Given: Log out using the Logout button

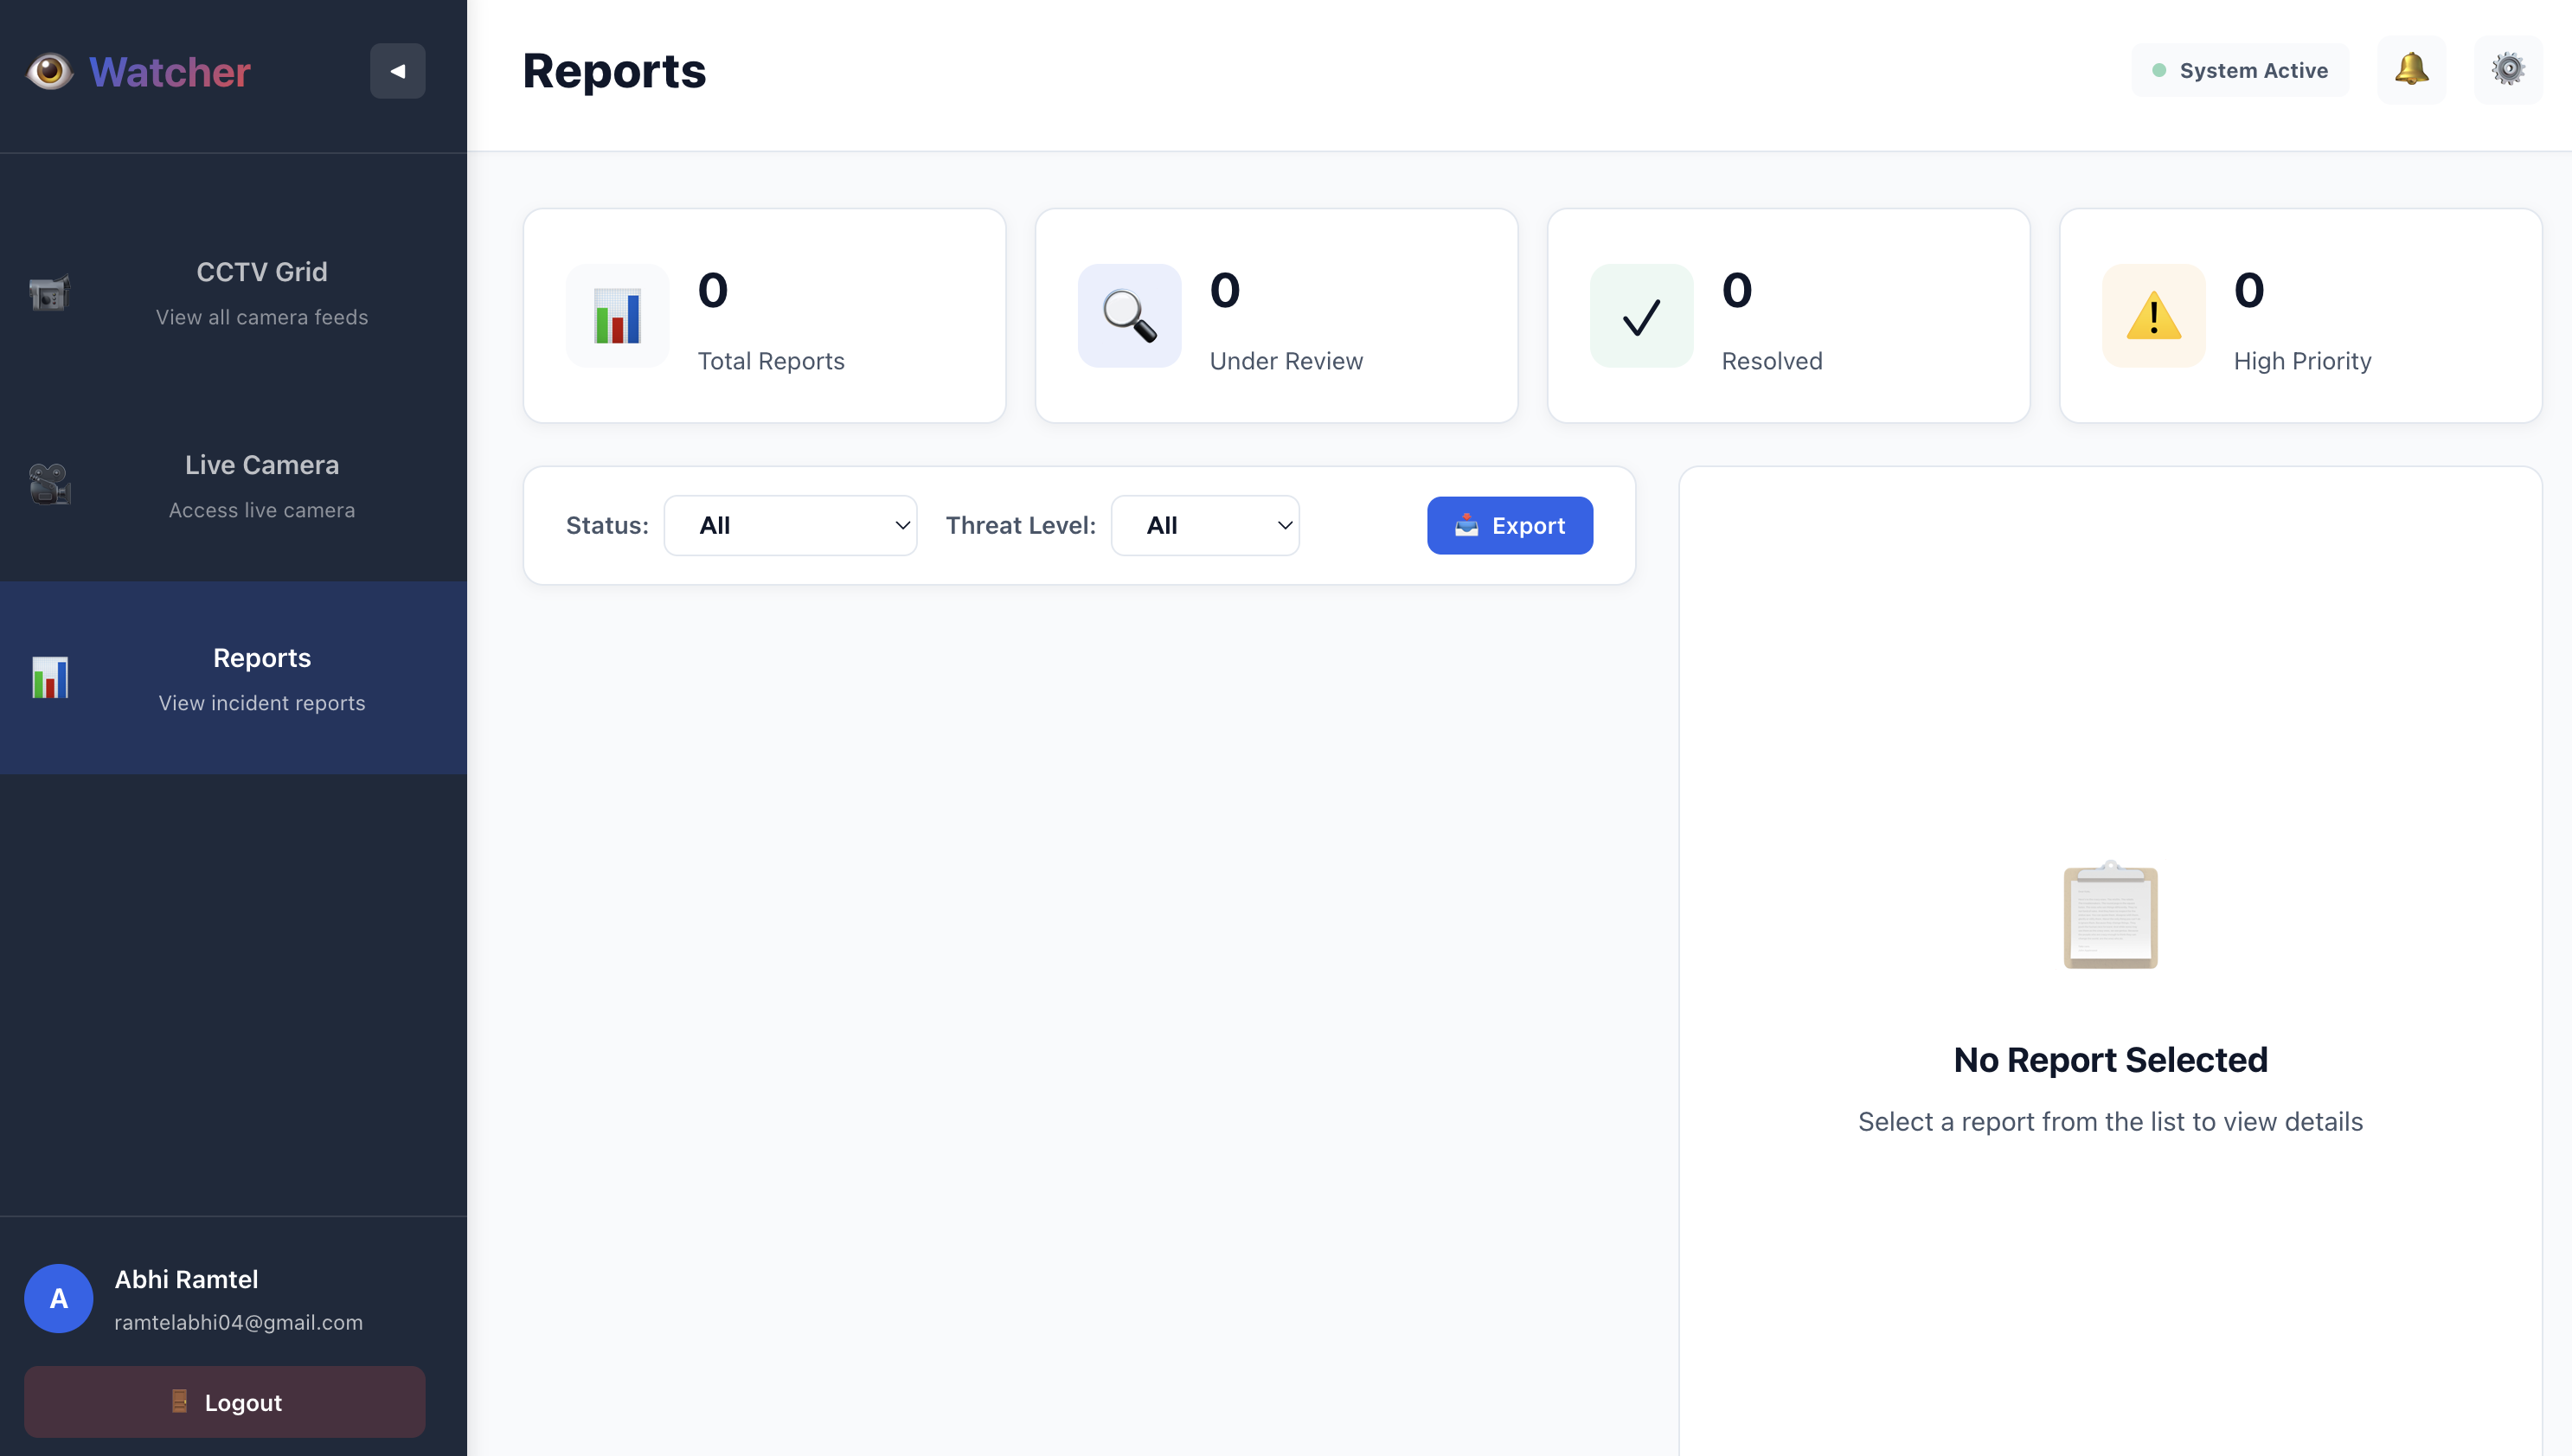Looking at the screenshot, I should click(225, 1402).
